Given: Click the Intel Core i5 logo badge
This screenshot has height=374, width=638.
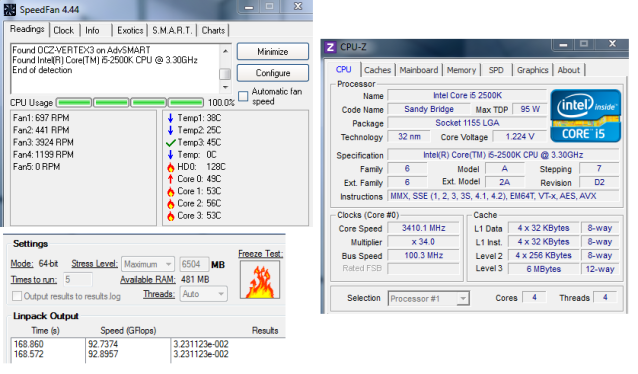Looking at the screenshot, I should pos(586,116).
